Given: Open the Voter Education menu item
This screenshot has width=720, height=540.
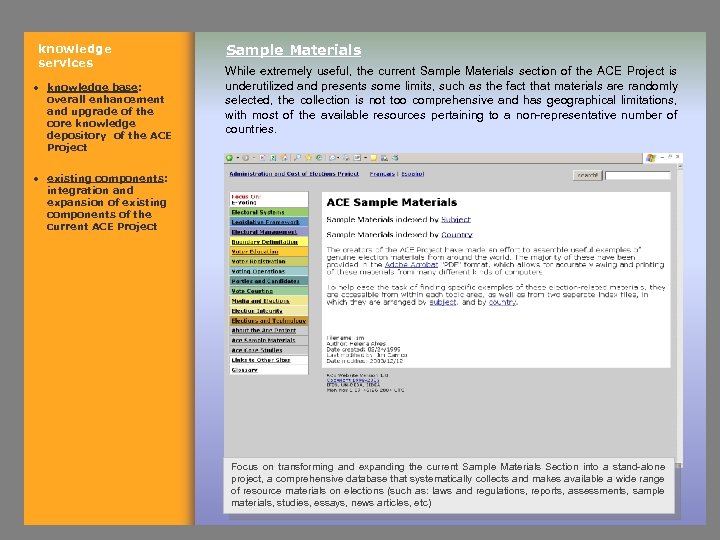Looking at the screenshot, I should coord(269,252).
